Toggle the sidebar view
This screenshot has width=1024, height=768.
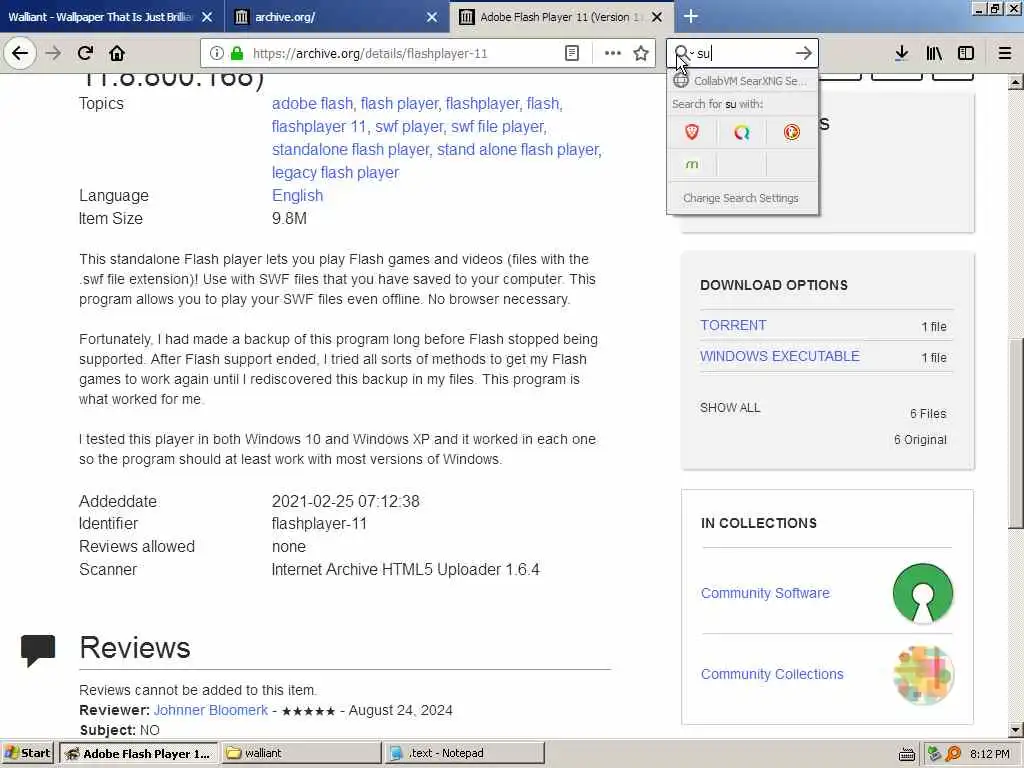click(966, 53)
